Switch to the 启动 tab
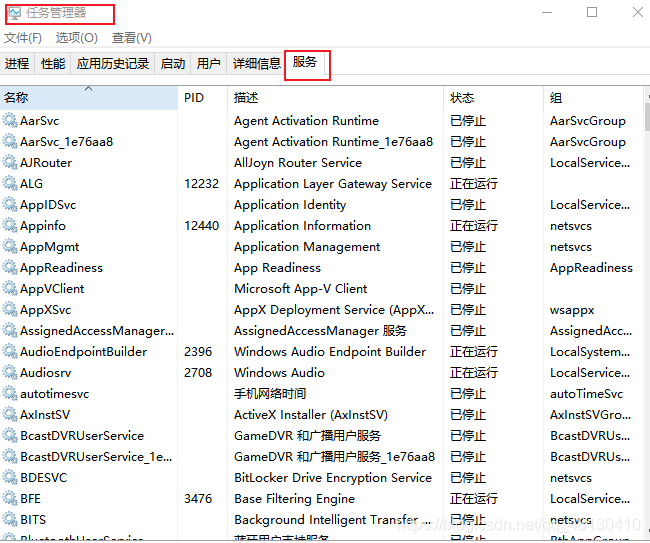The width and height of the screenshot is (650, 543). coord(173,63)
